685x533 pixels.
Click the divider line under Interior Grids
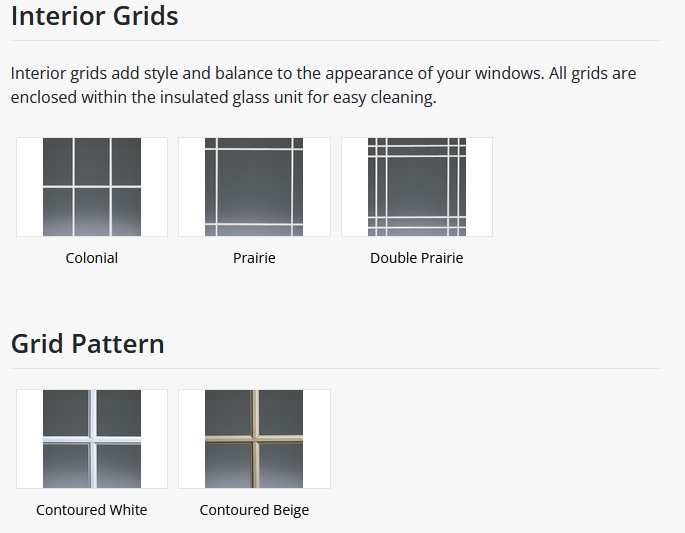coord(336,41)
